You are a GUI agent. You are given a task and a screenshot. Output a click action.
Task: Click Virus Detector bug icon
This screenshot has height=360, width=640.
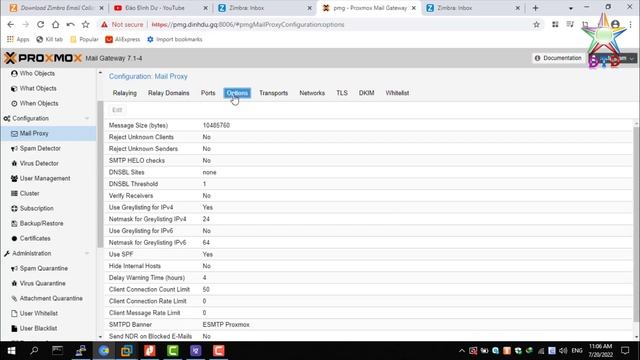tap(14, 163)
